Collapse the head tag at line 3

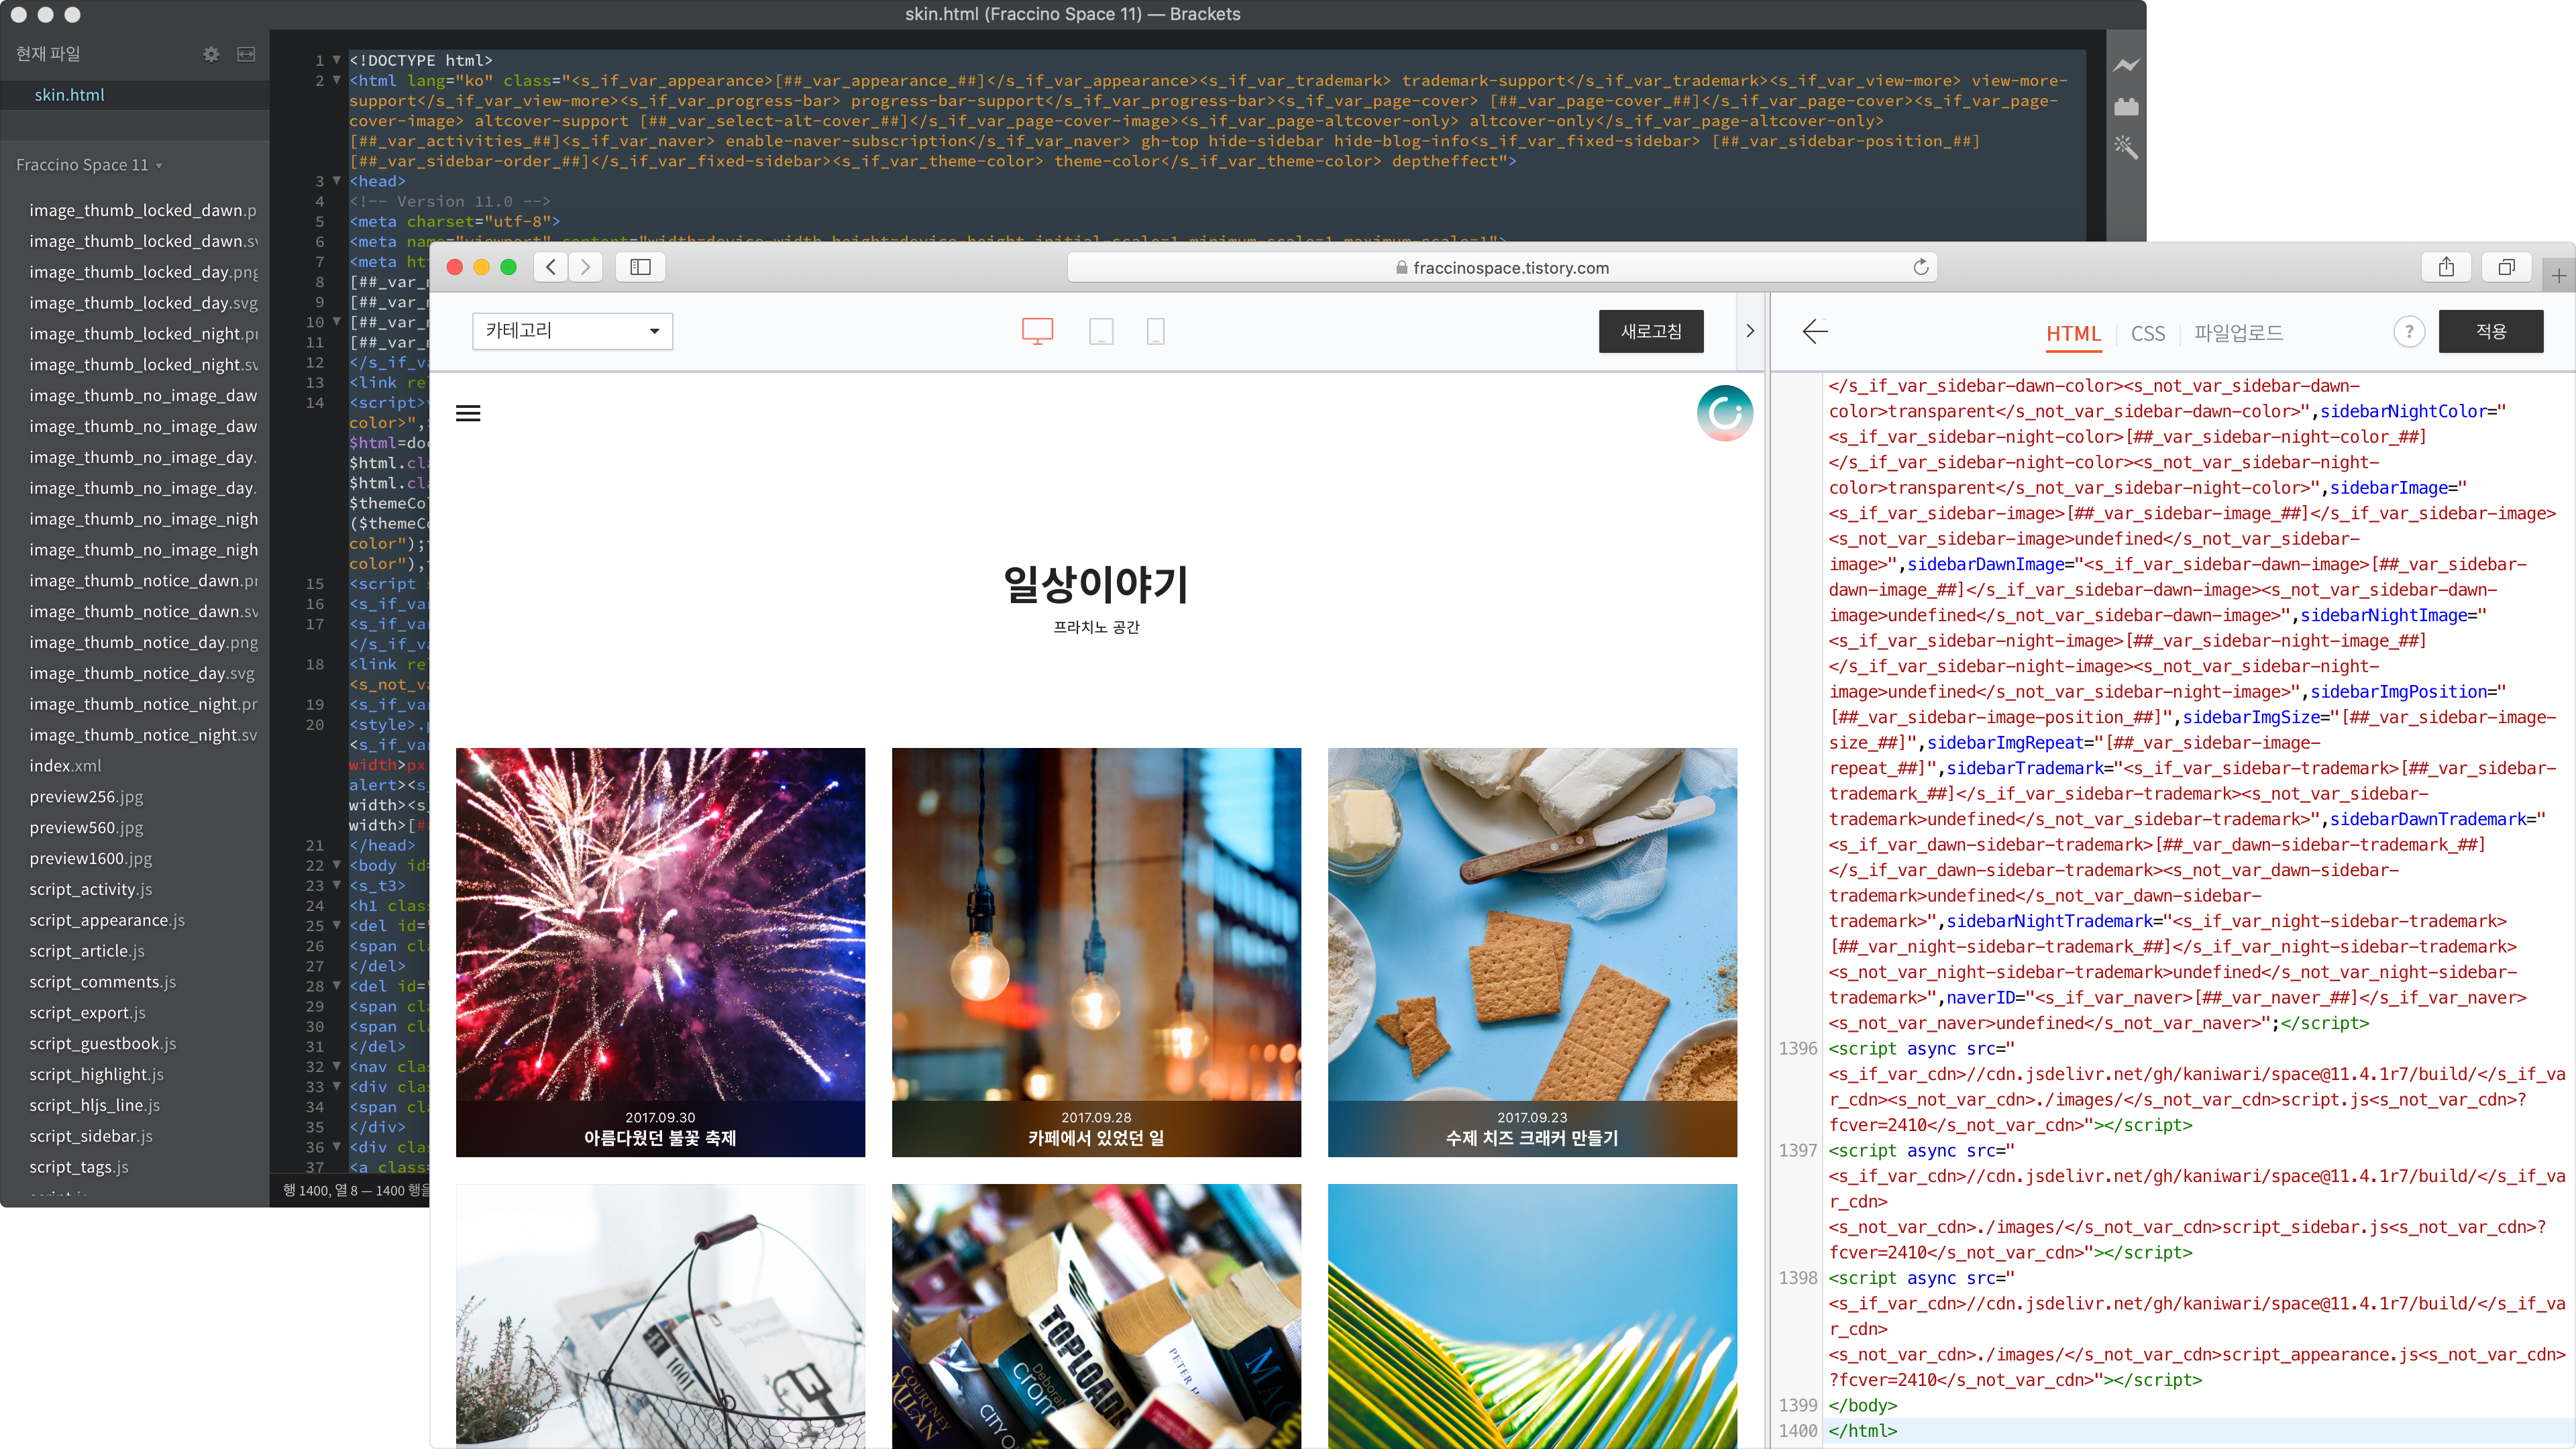tap(337, 181)
